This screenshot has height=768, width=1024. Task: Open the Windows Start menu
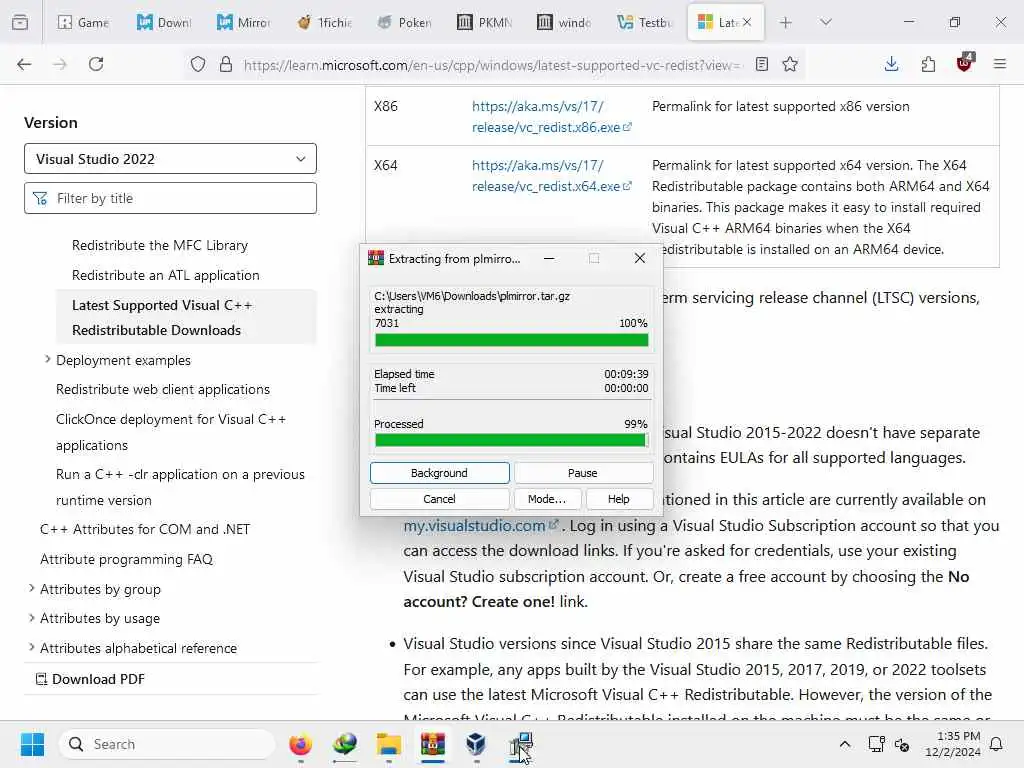point(32,744)
